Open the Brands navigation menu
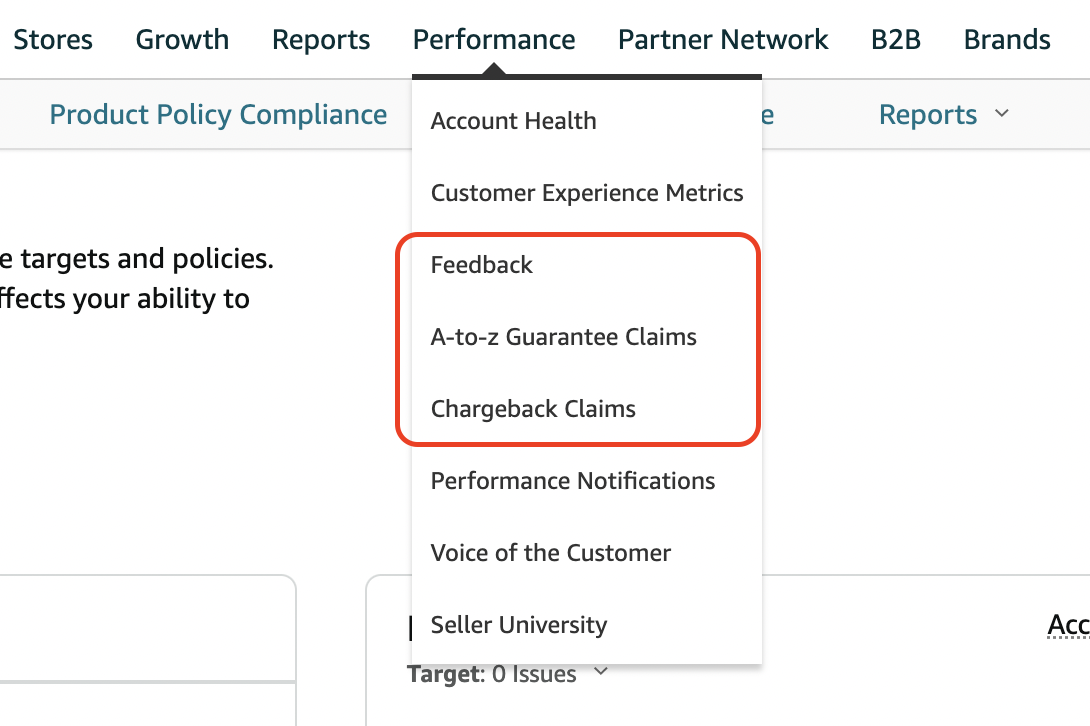1090x726 pixels. coord(1007,40)
